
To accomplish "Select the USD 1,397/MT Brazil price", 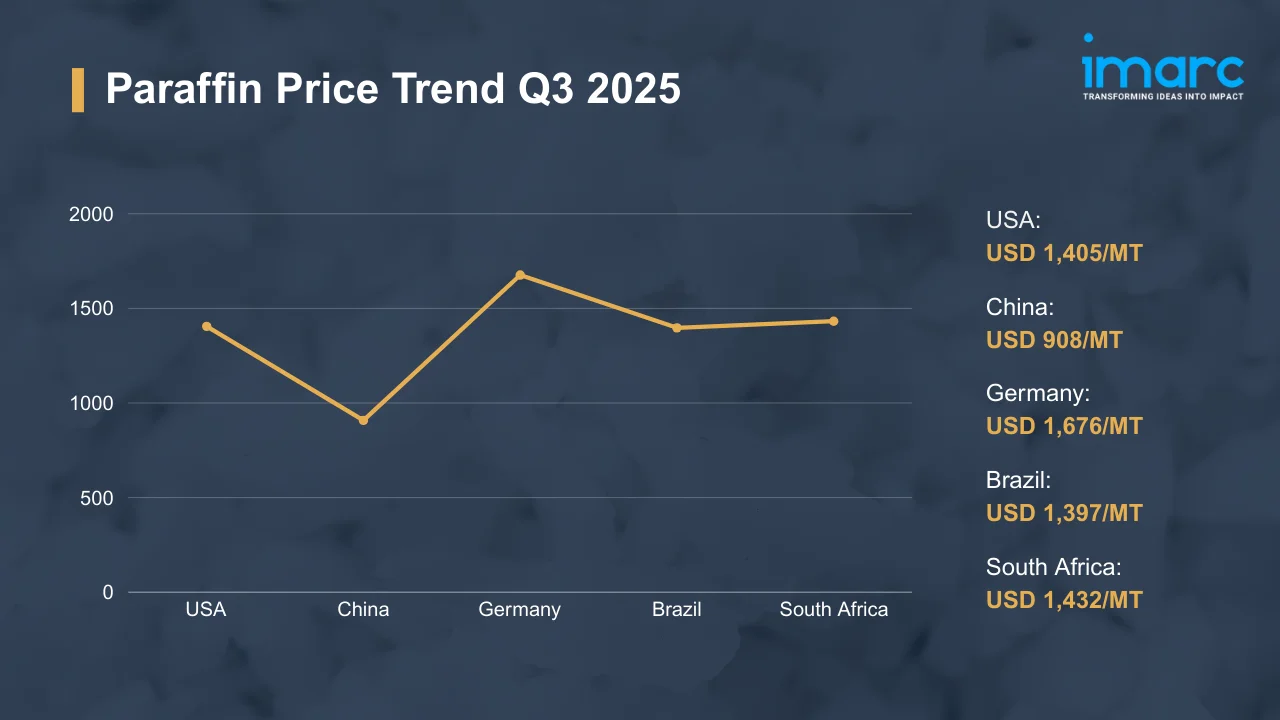I will (x=1064, y=513).
